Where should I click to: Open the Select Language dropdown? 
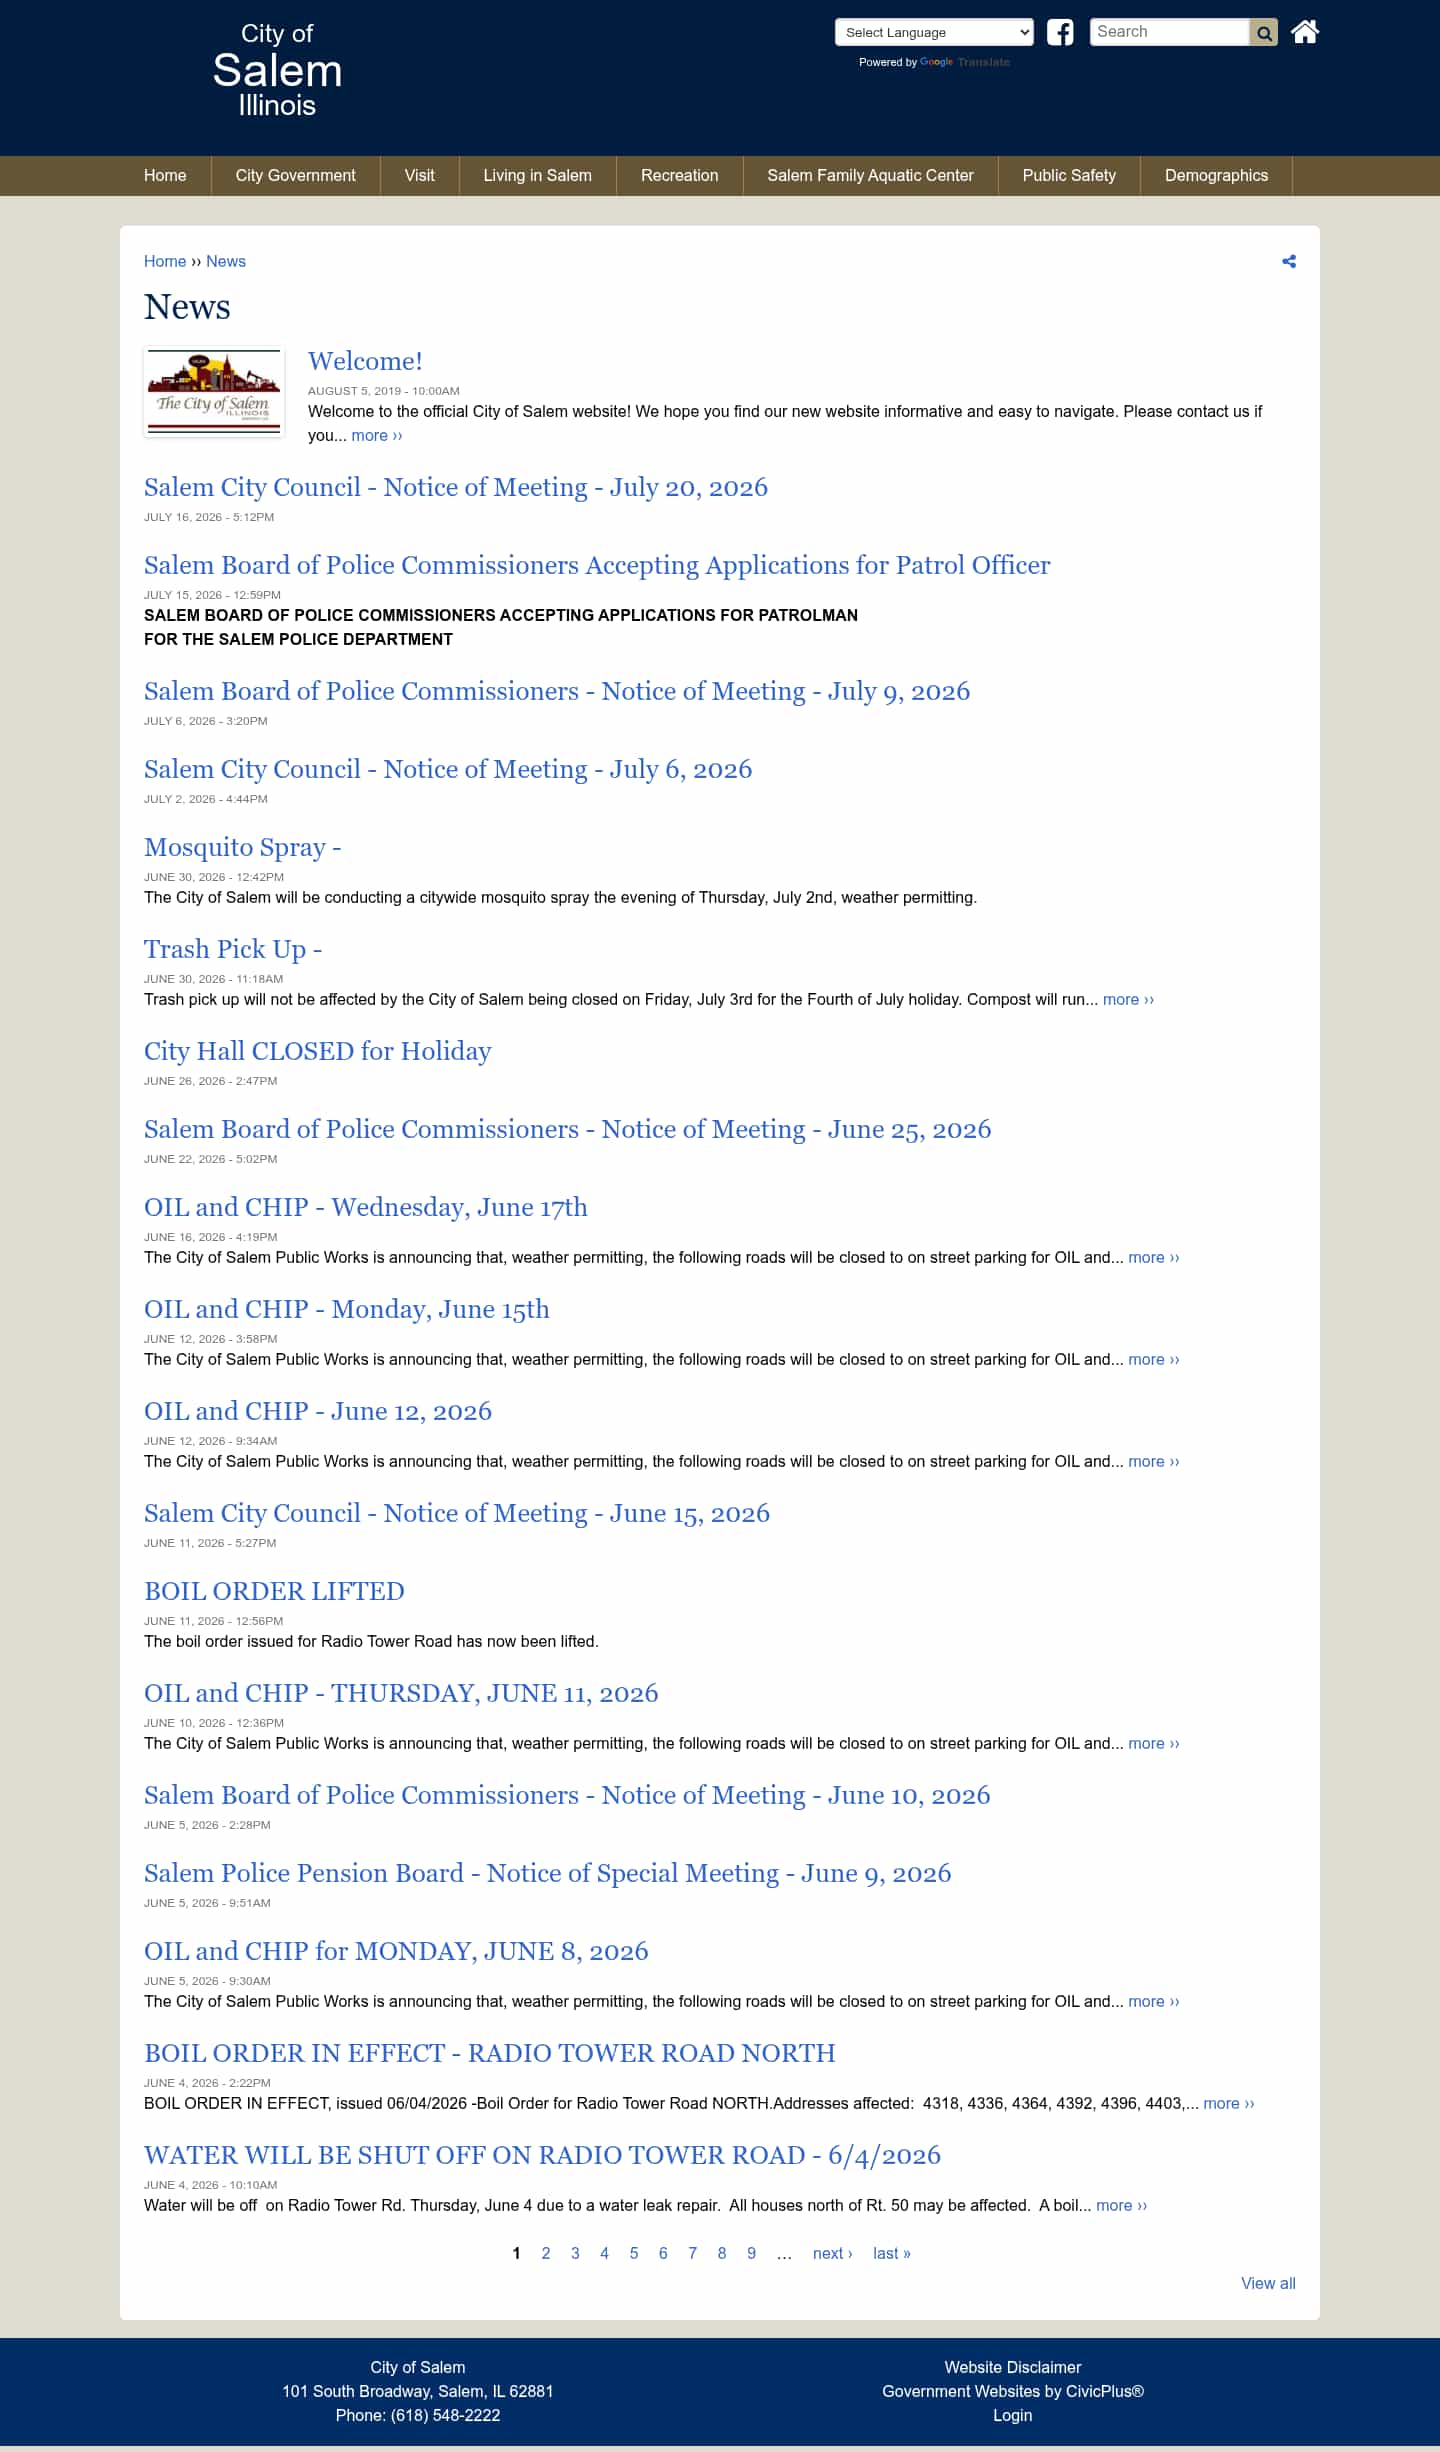click(934, 32)
